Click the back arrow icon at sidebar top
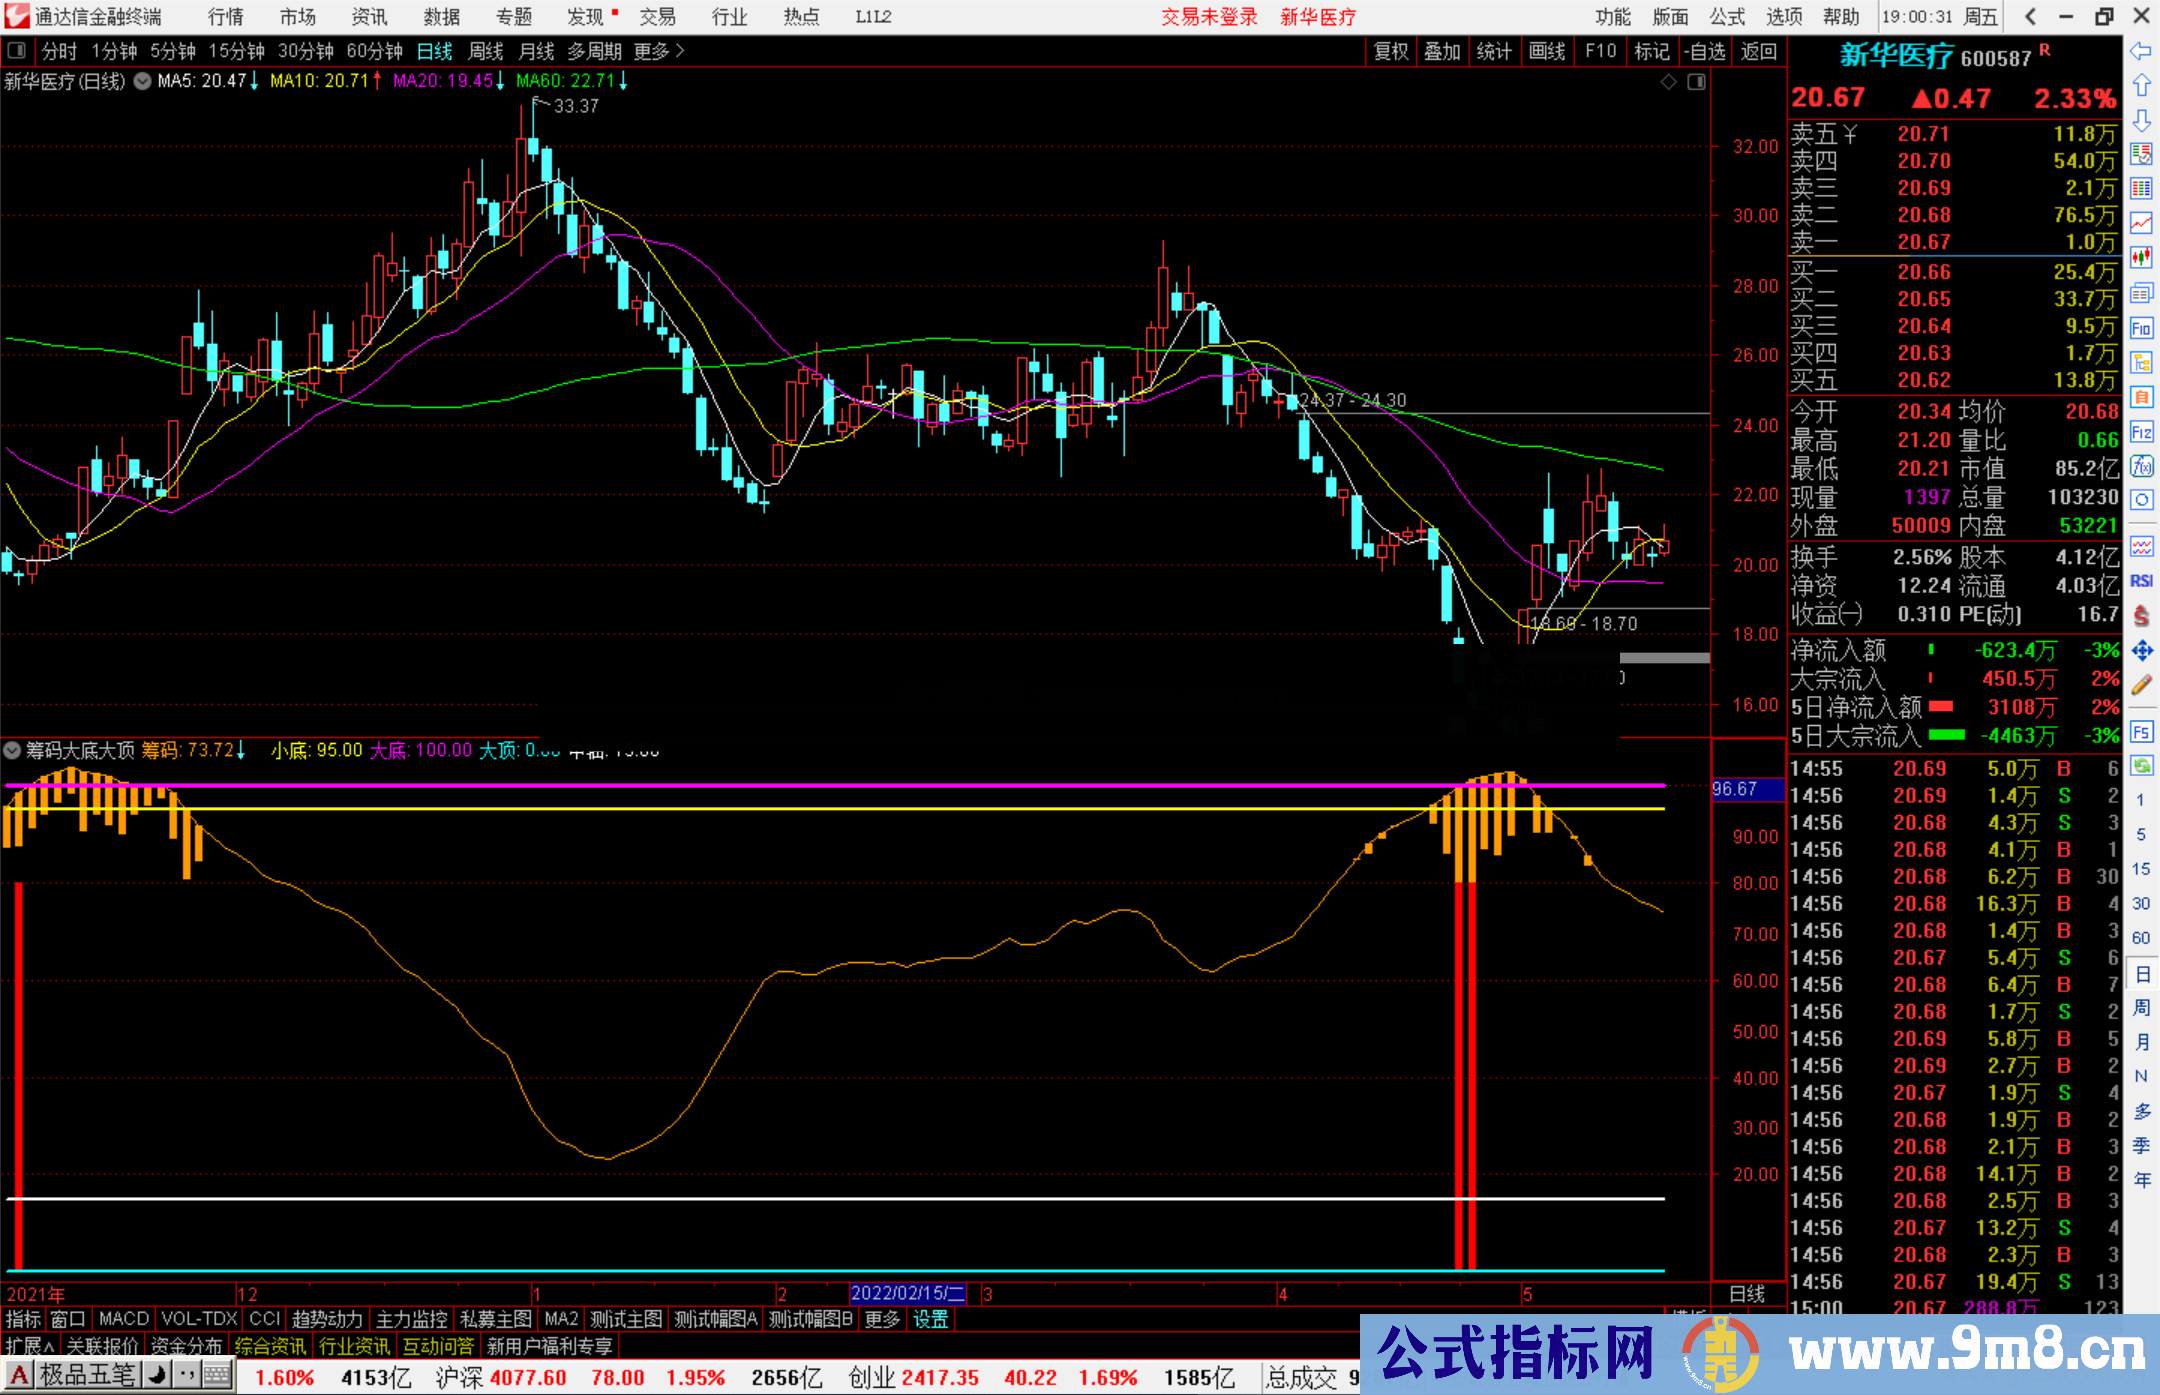 (2141, 51)
